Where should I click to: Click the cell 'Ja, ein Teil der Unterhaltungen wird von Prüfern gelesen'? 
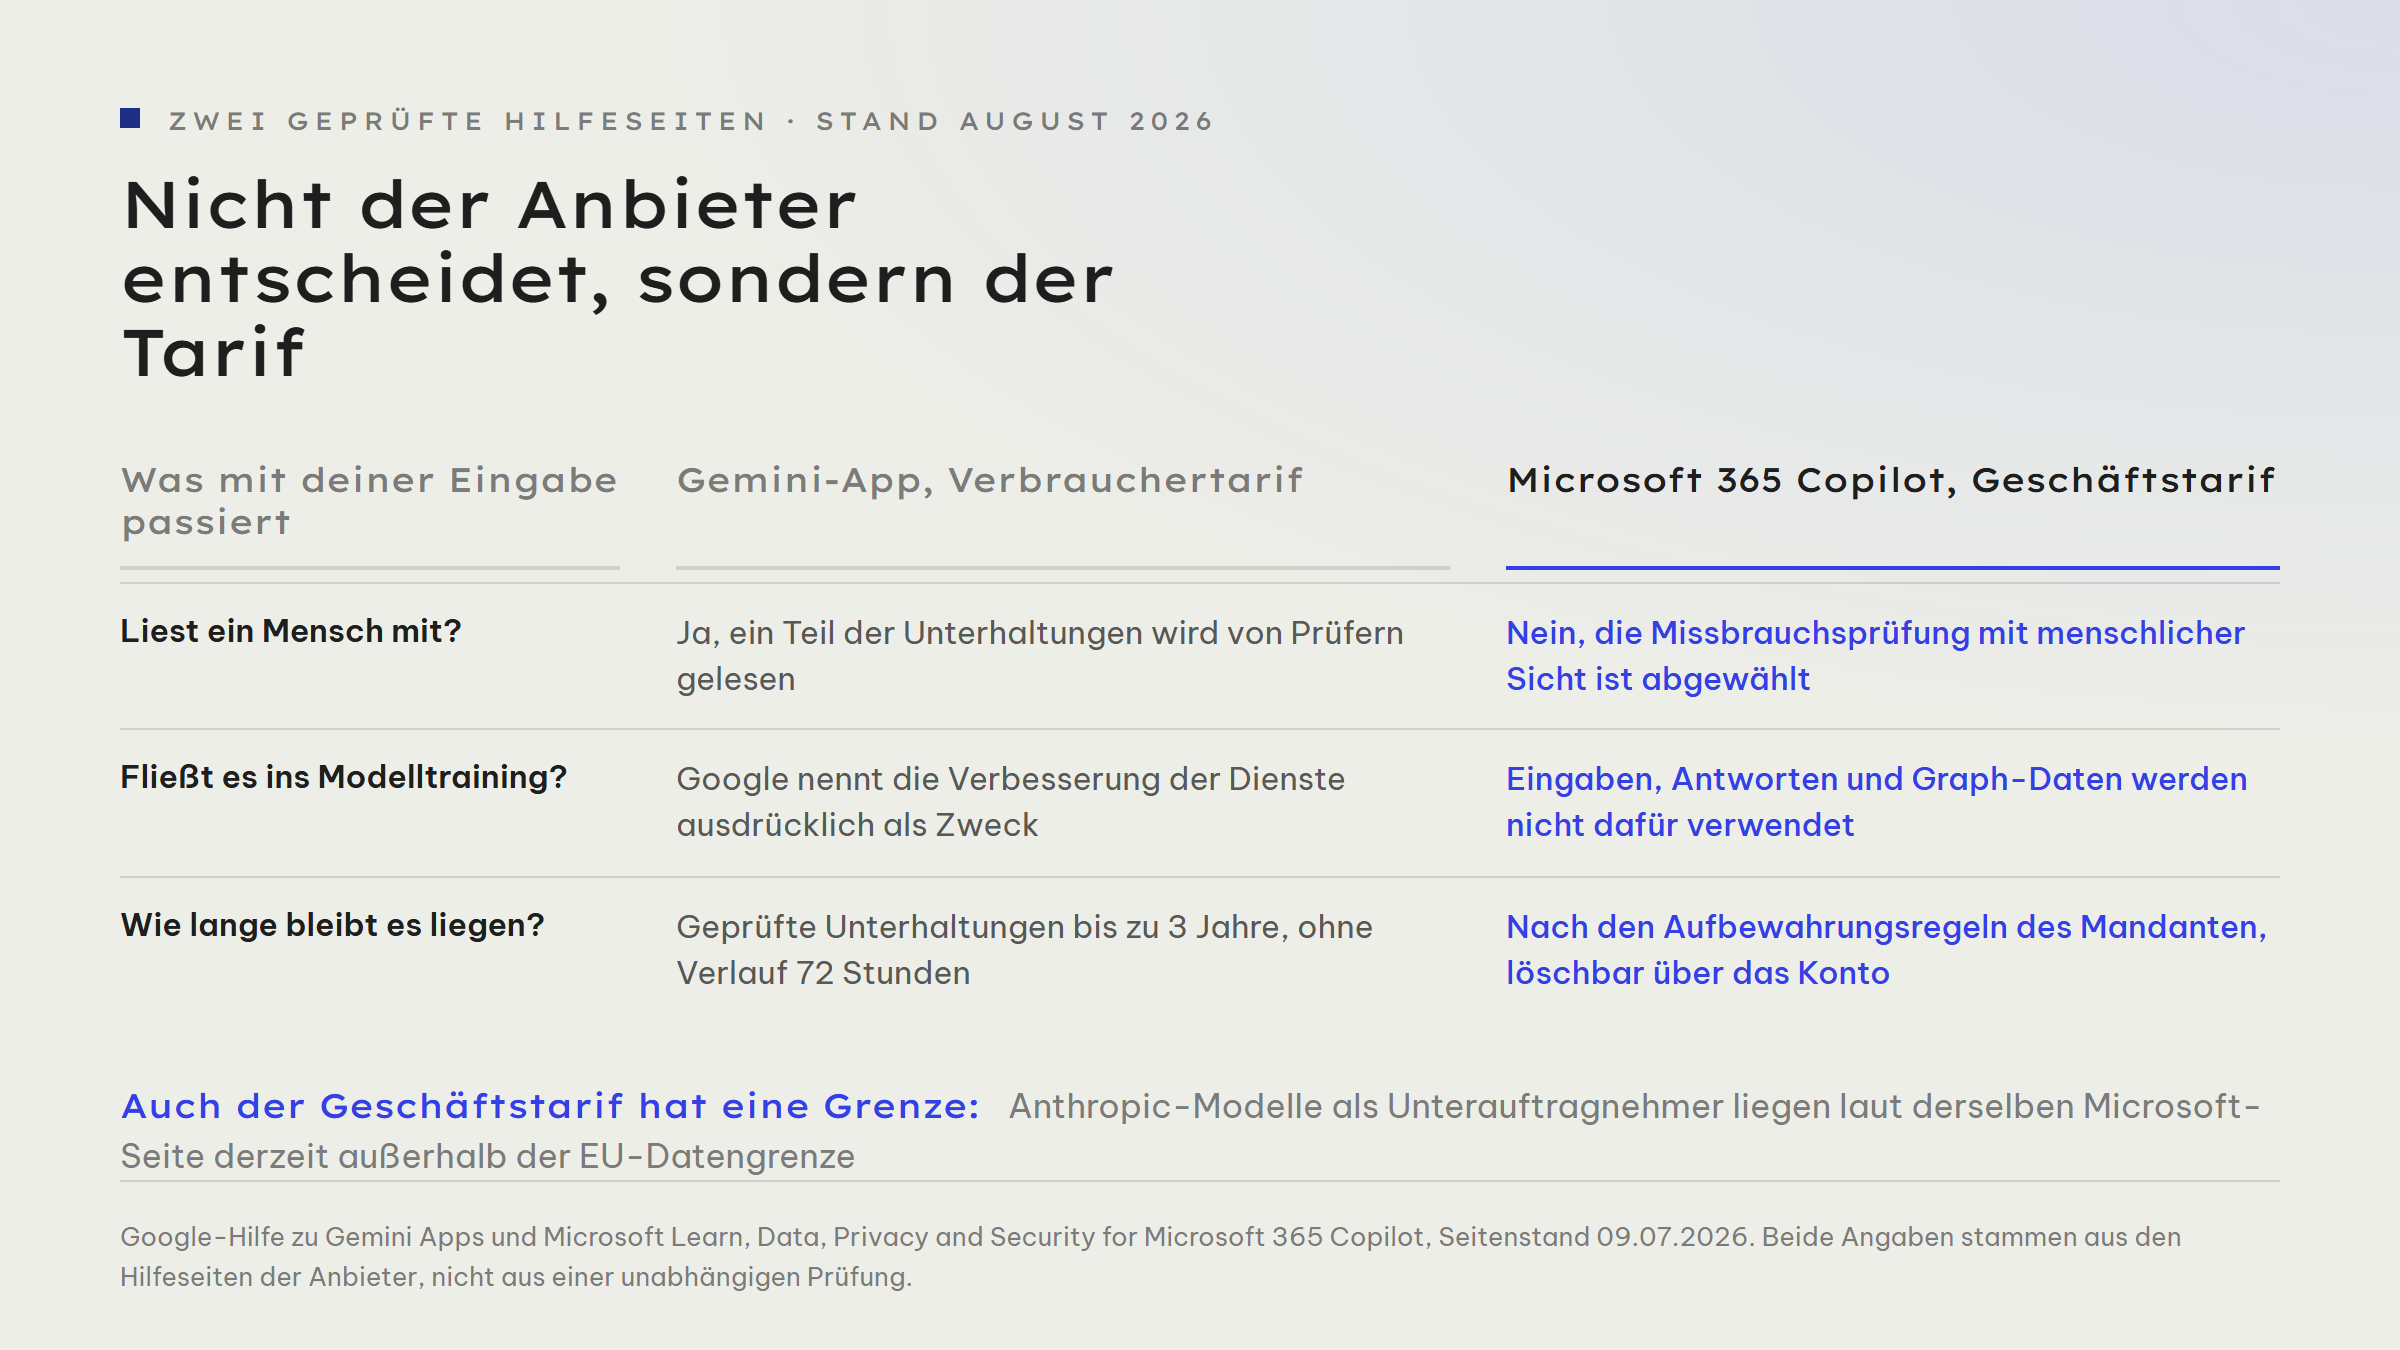1040,656
